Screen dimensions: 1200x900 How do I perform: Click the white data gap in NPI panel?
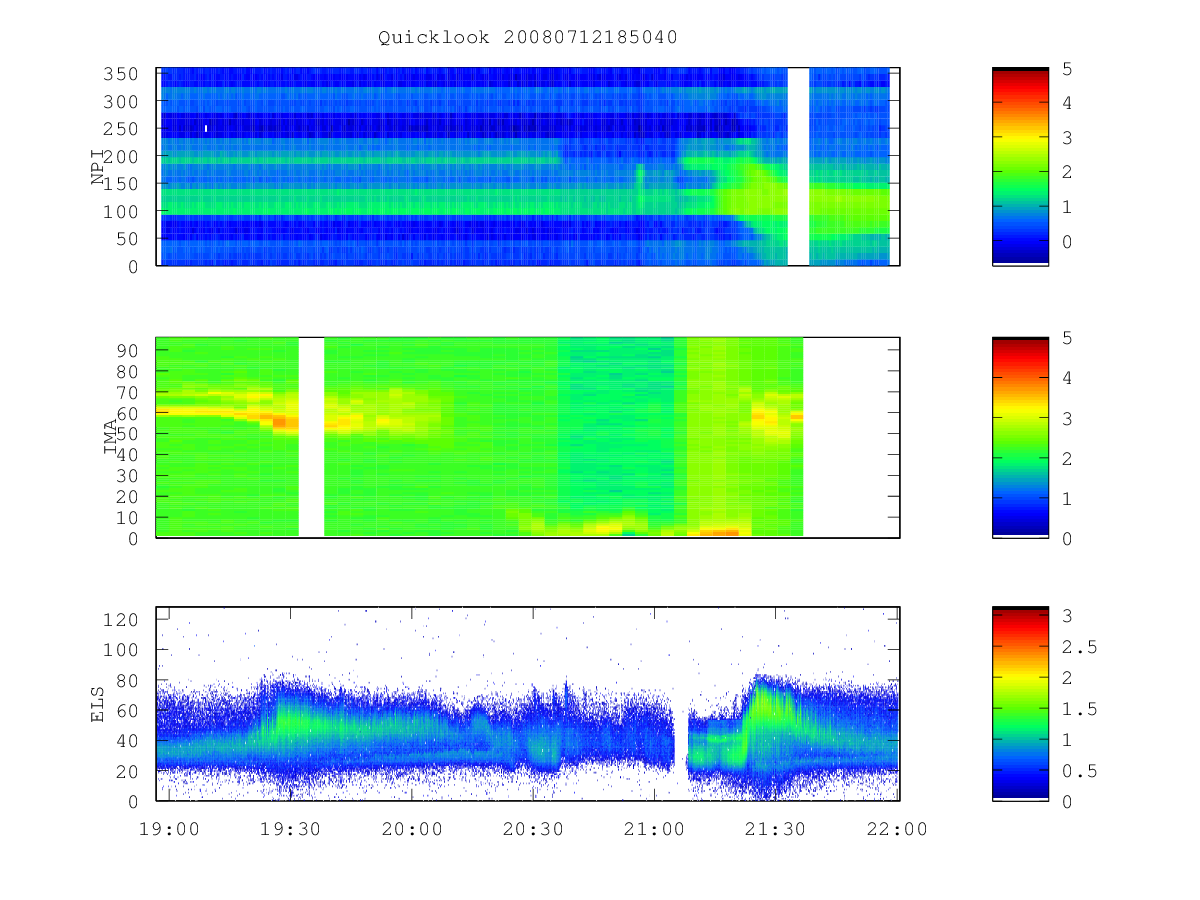click(x=798, y=167)
